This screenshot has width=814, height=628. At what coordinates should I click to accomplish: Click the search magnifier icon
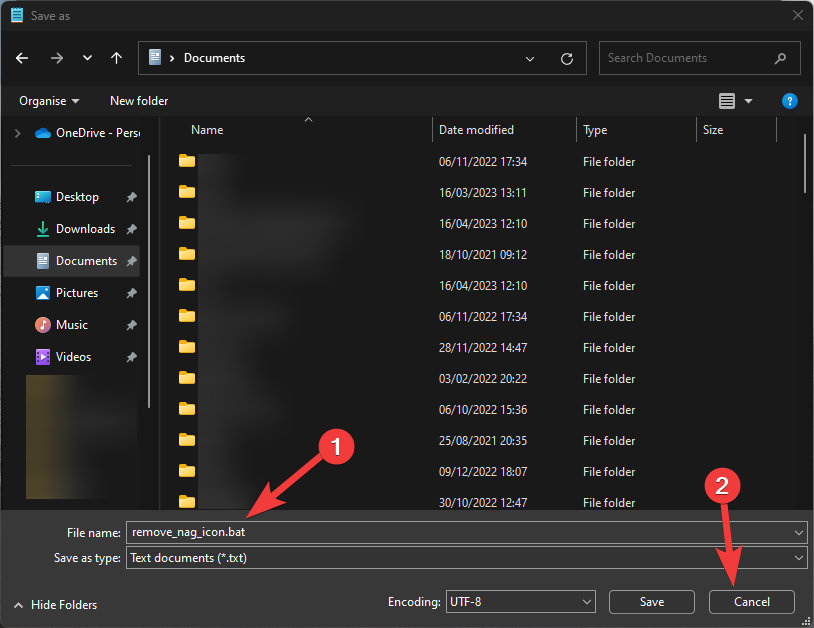tap(781, 58)
